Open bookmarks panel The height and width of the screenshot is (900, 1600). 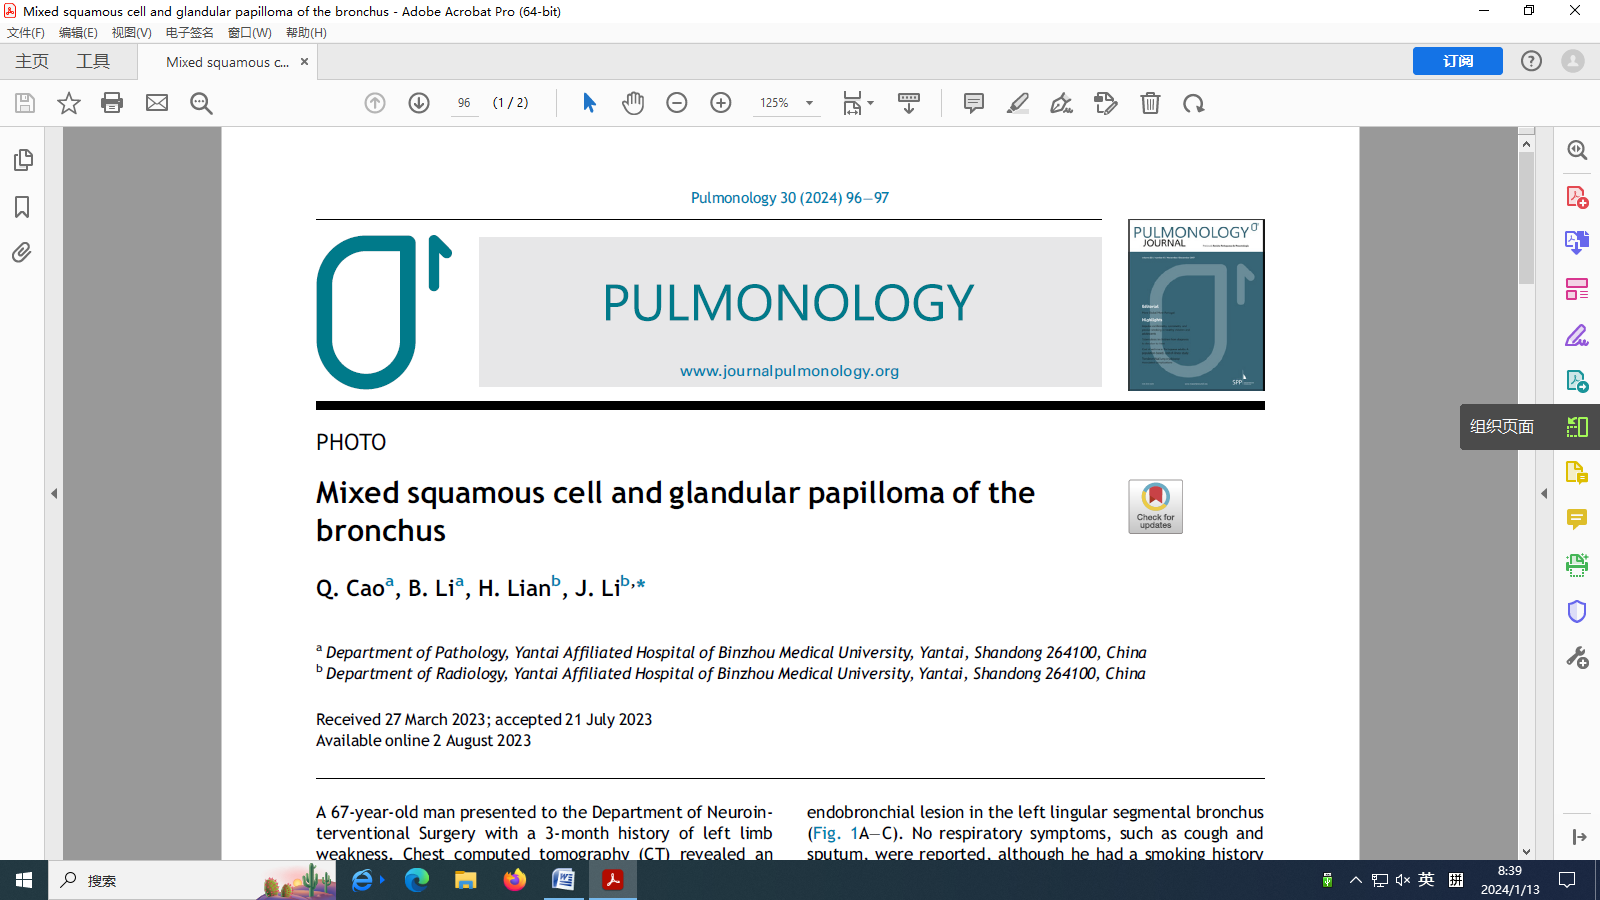pyautogui.click(x=22, y=207)
